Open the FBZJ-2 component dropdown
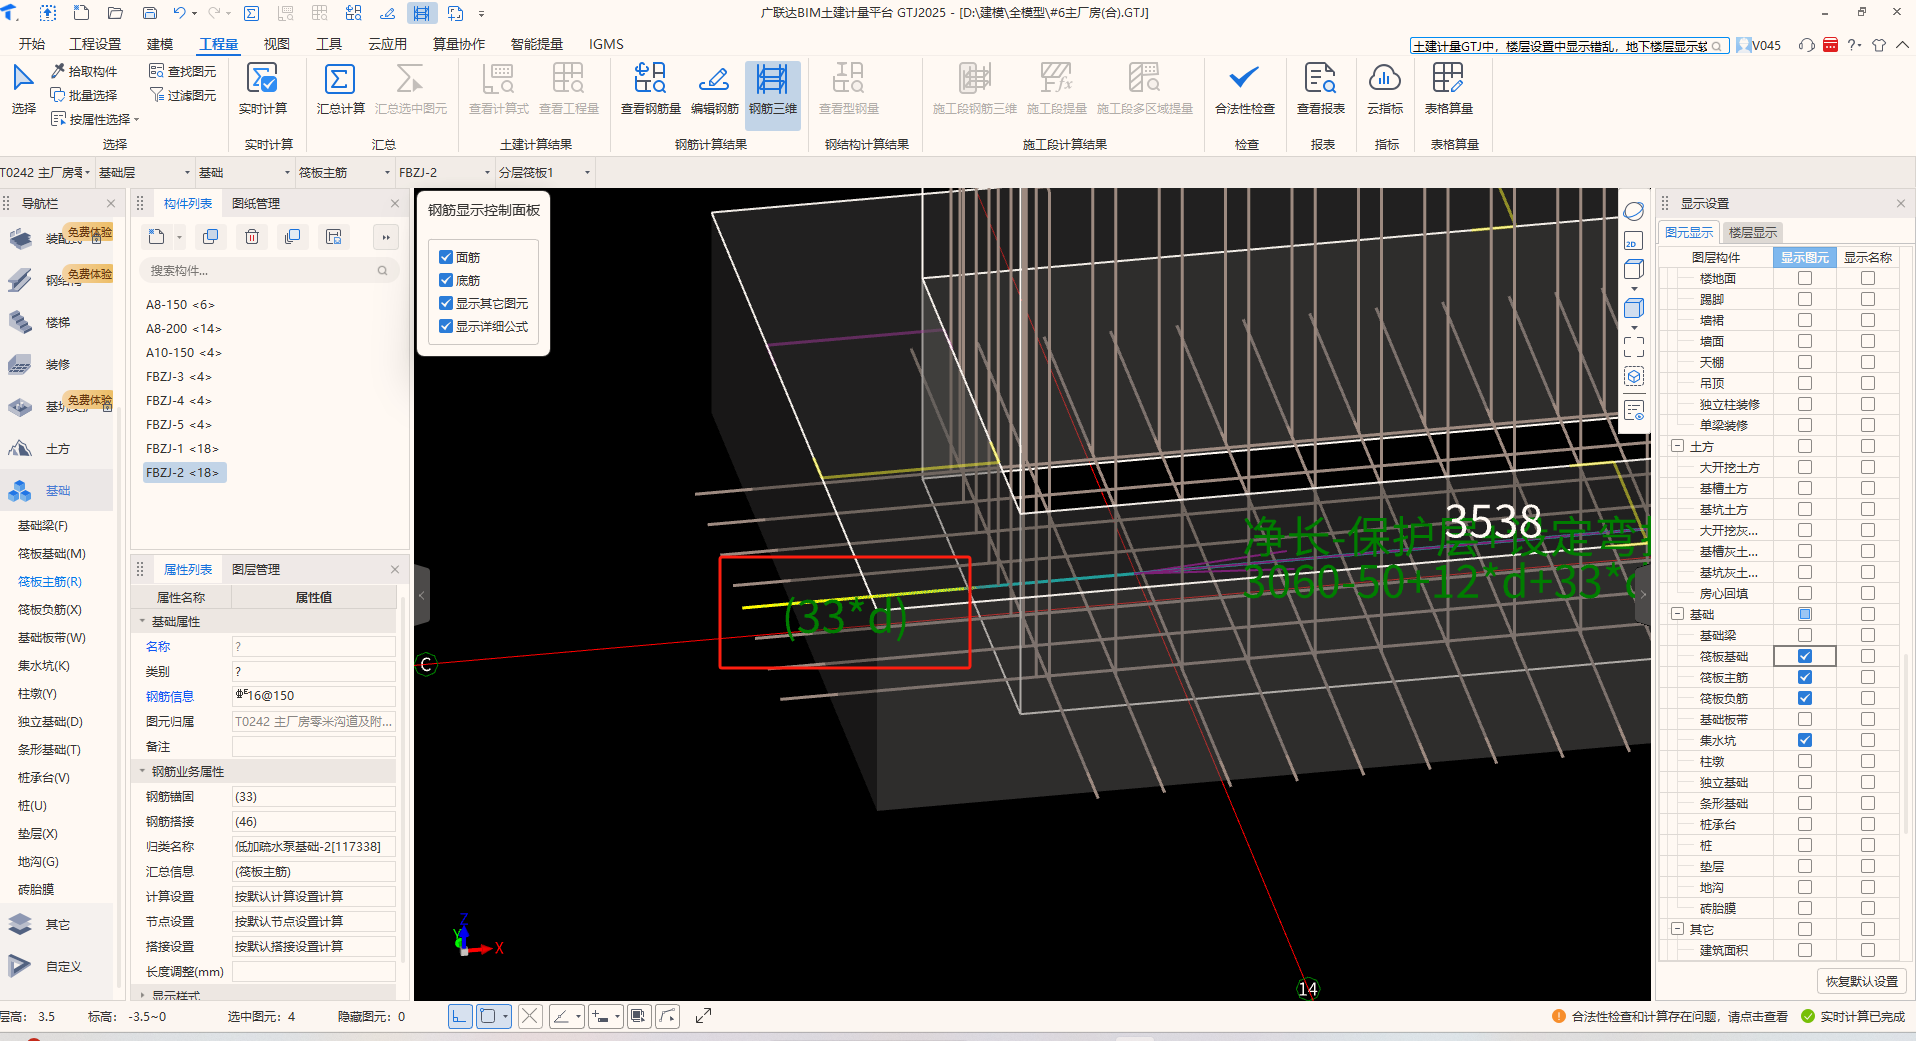 [444, 172]
